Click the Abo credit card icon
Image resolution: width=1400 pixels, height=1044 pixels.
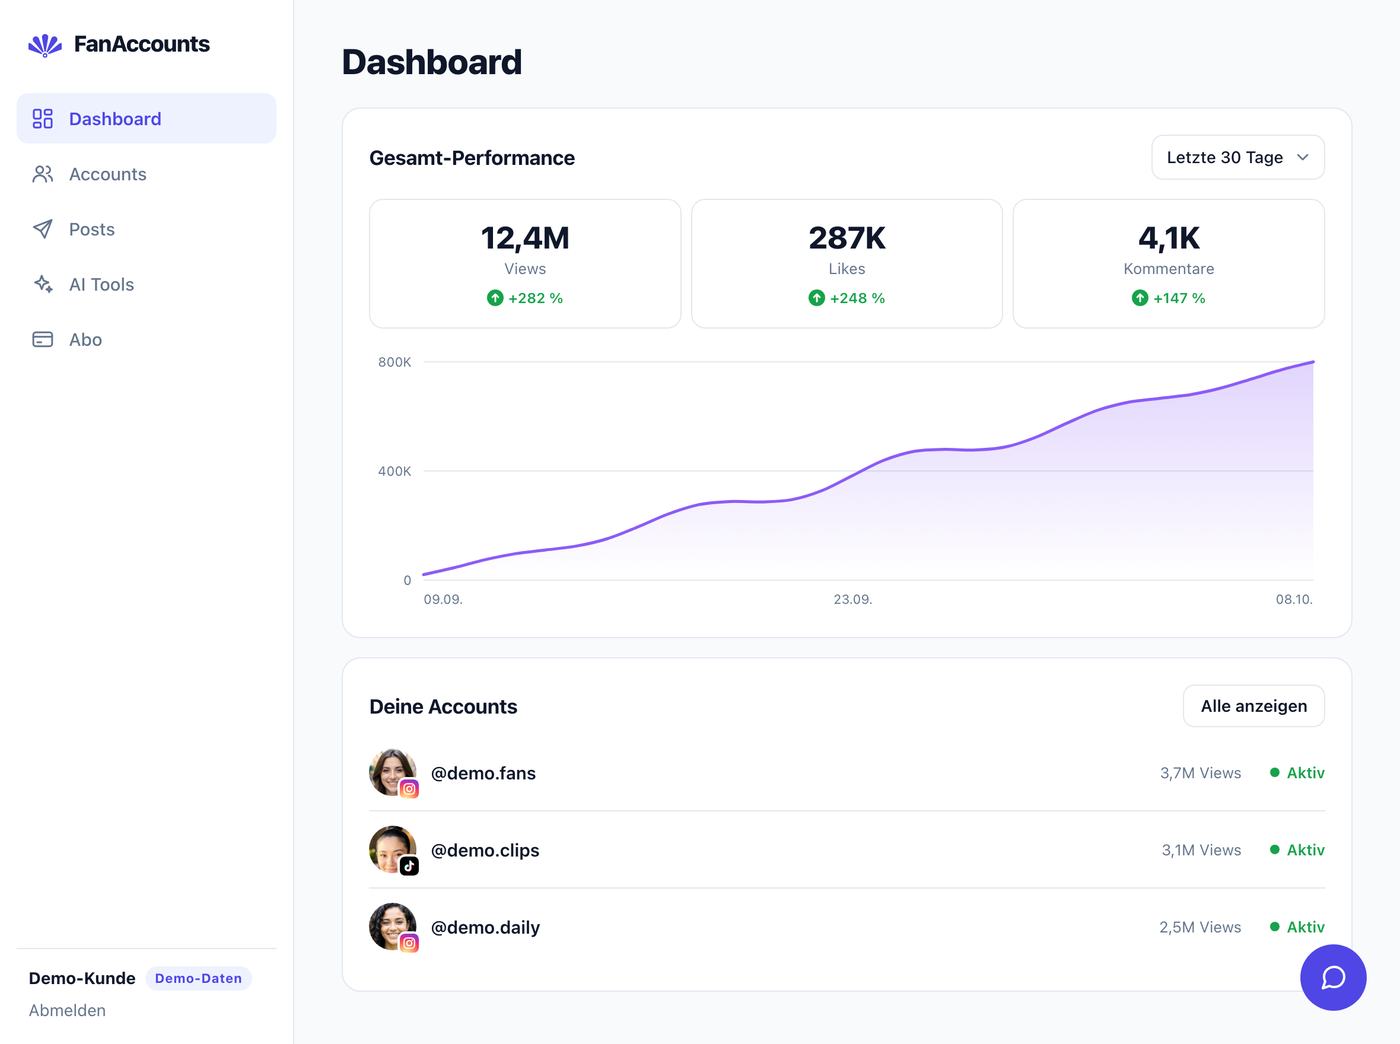[x=43, y=339]
